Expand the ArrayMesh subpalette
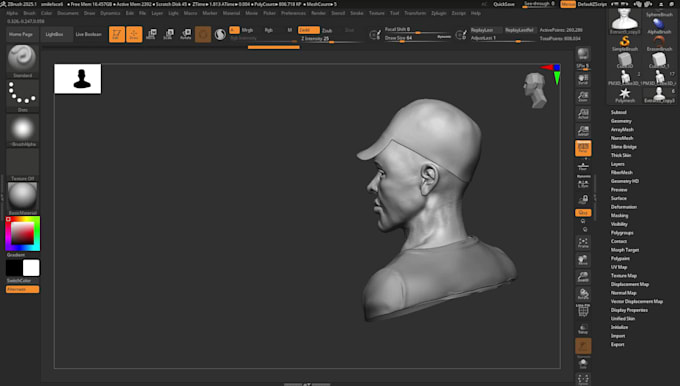Screen dimensions: 680x386 [x=622, y=130]
